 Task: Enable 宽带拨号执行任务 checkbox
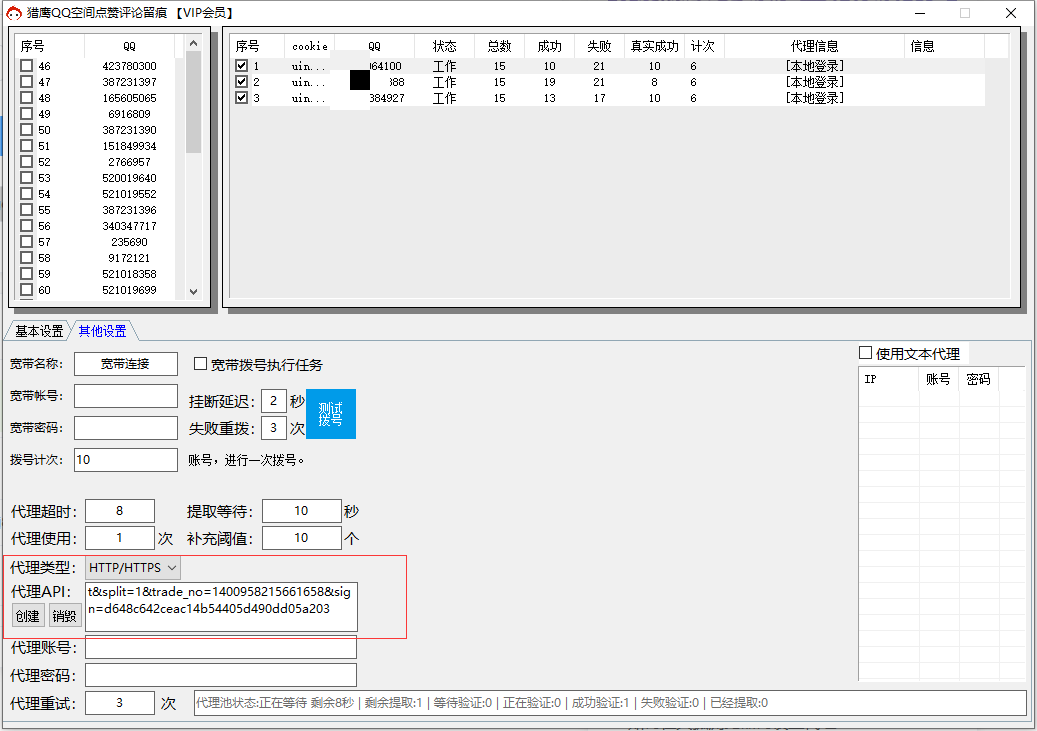pos(200,364)
